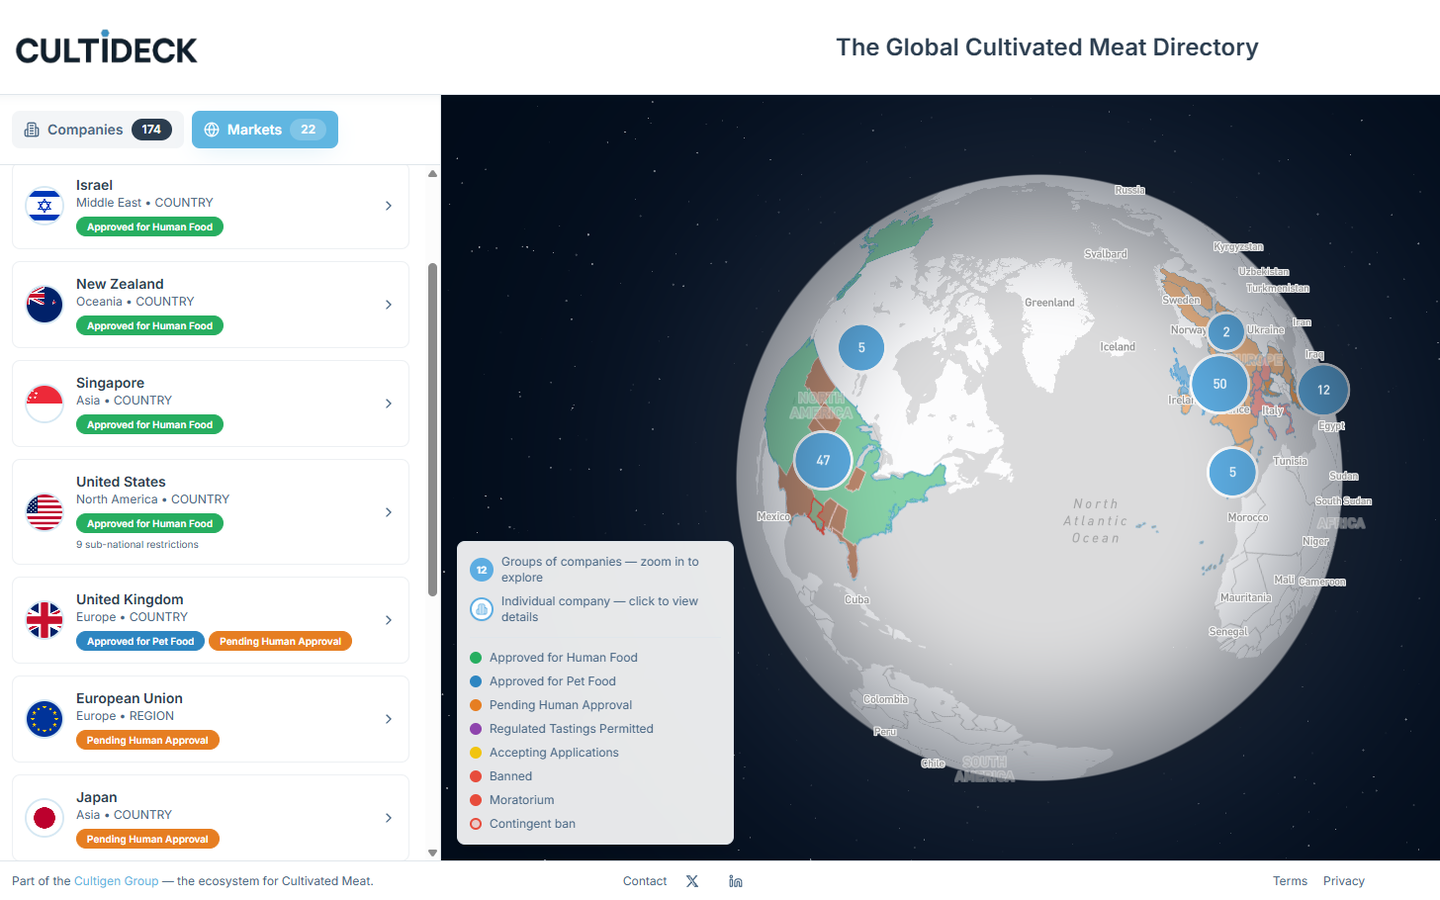This screenshot has height=900, width=1440.
Task: Click the market list scrollbar thumb
Action: click(432, 430)
